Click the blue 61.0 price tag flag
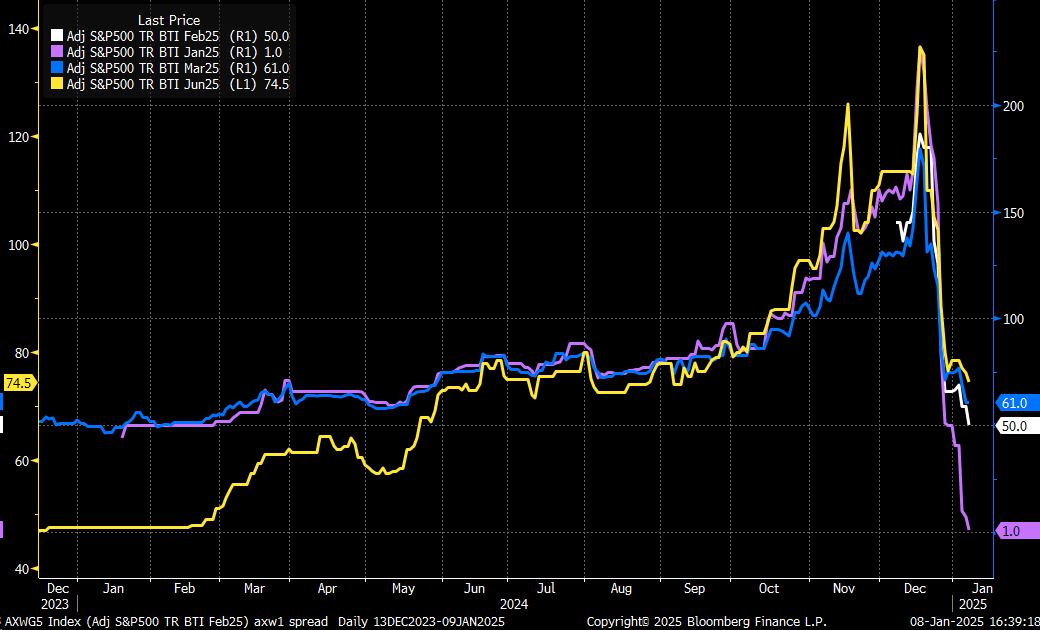This screenshot has width=1040, height=630. pos(1017,403)
